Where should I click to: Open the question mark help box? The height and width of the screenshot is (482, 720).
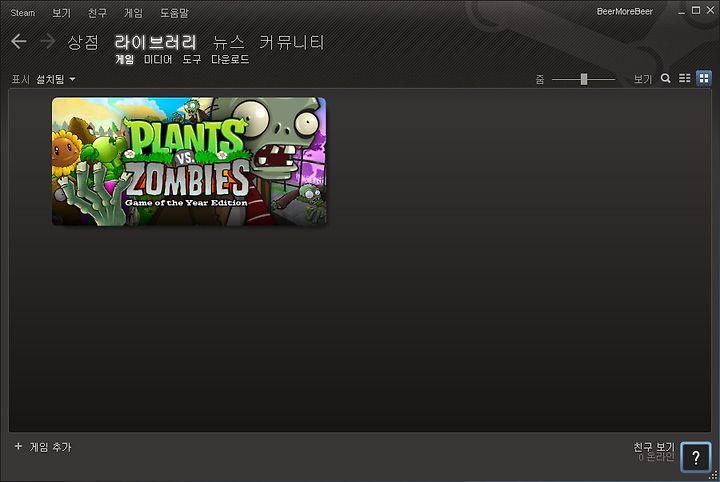coord(696,457)
